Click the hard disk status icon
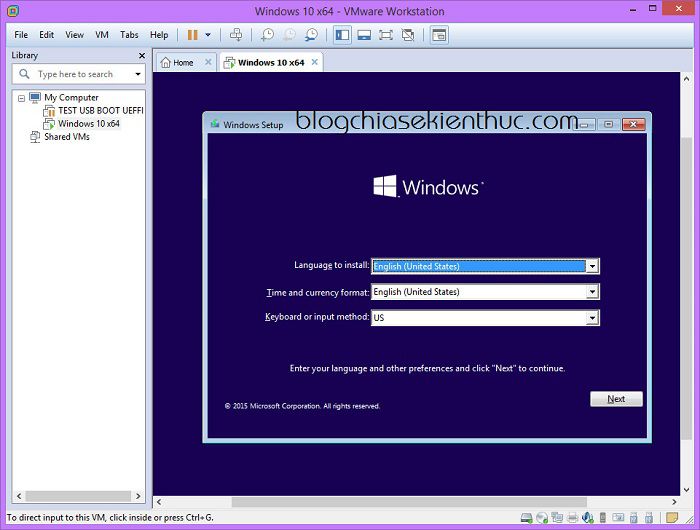Screen dimensions: 700x530 pyautogui.click(x=527, y=518)
